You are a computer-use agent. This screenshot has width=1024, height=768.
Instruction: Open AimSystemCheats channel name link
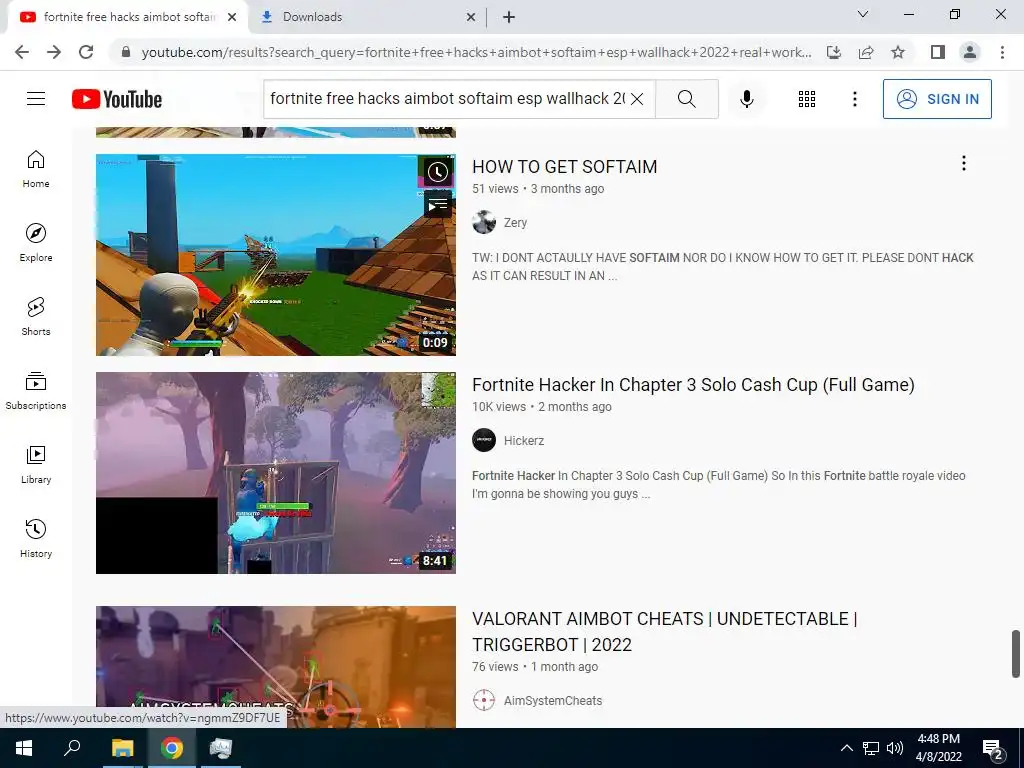tap(552, 701)
